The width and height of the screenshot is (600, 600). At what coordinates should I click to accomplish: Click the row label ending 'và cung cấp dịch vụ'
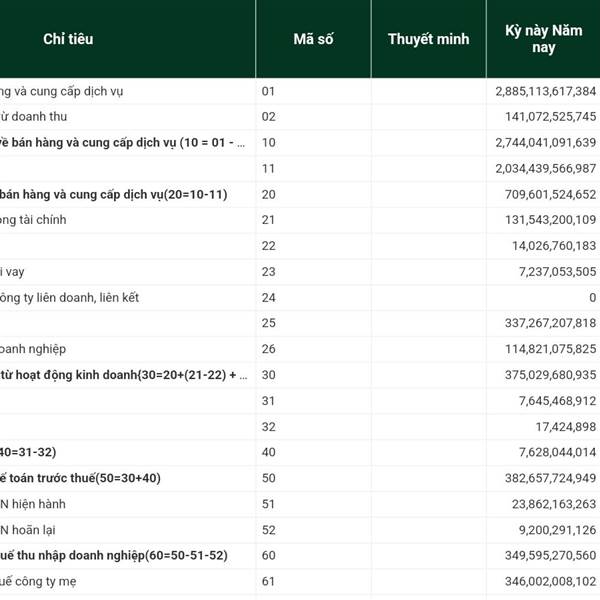click(62, 91)
